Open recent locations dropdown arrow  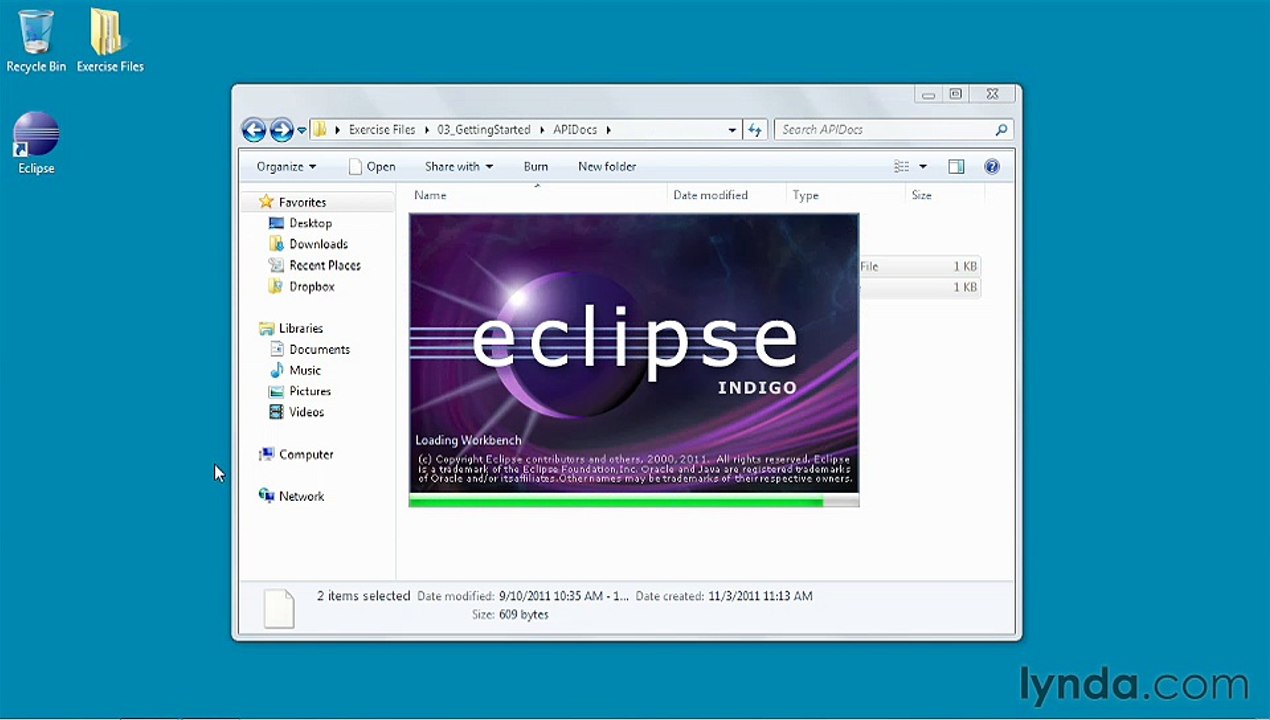point(301,131)
